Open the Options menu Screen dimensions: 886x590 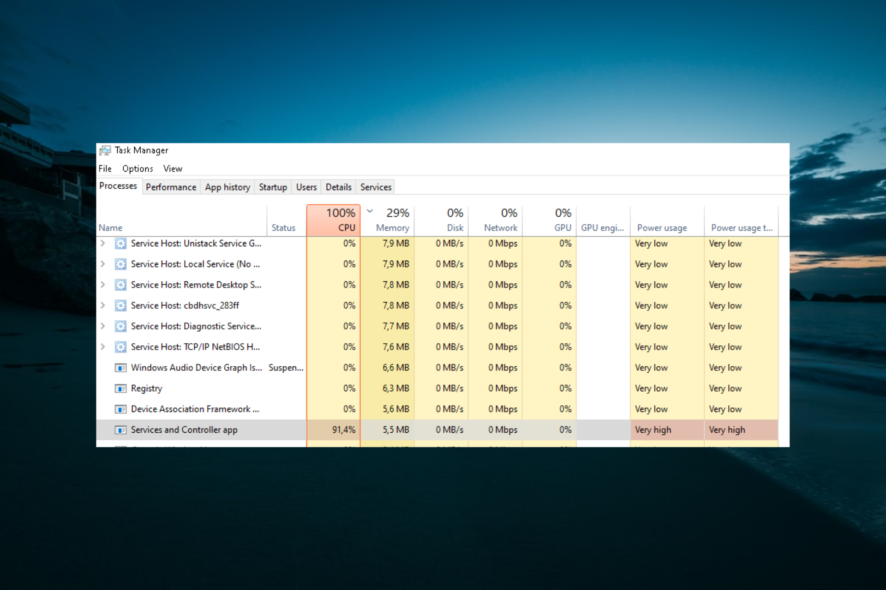click(137, 168)
